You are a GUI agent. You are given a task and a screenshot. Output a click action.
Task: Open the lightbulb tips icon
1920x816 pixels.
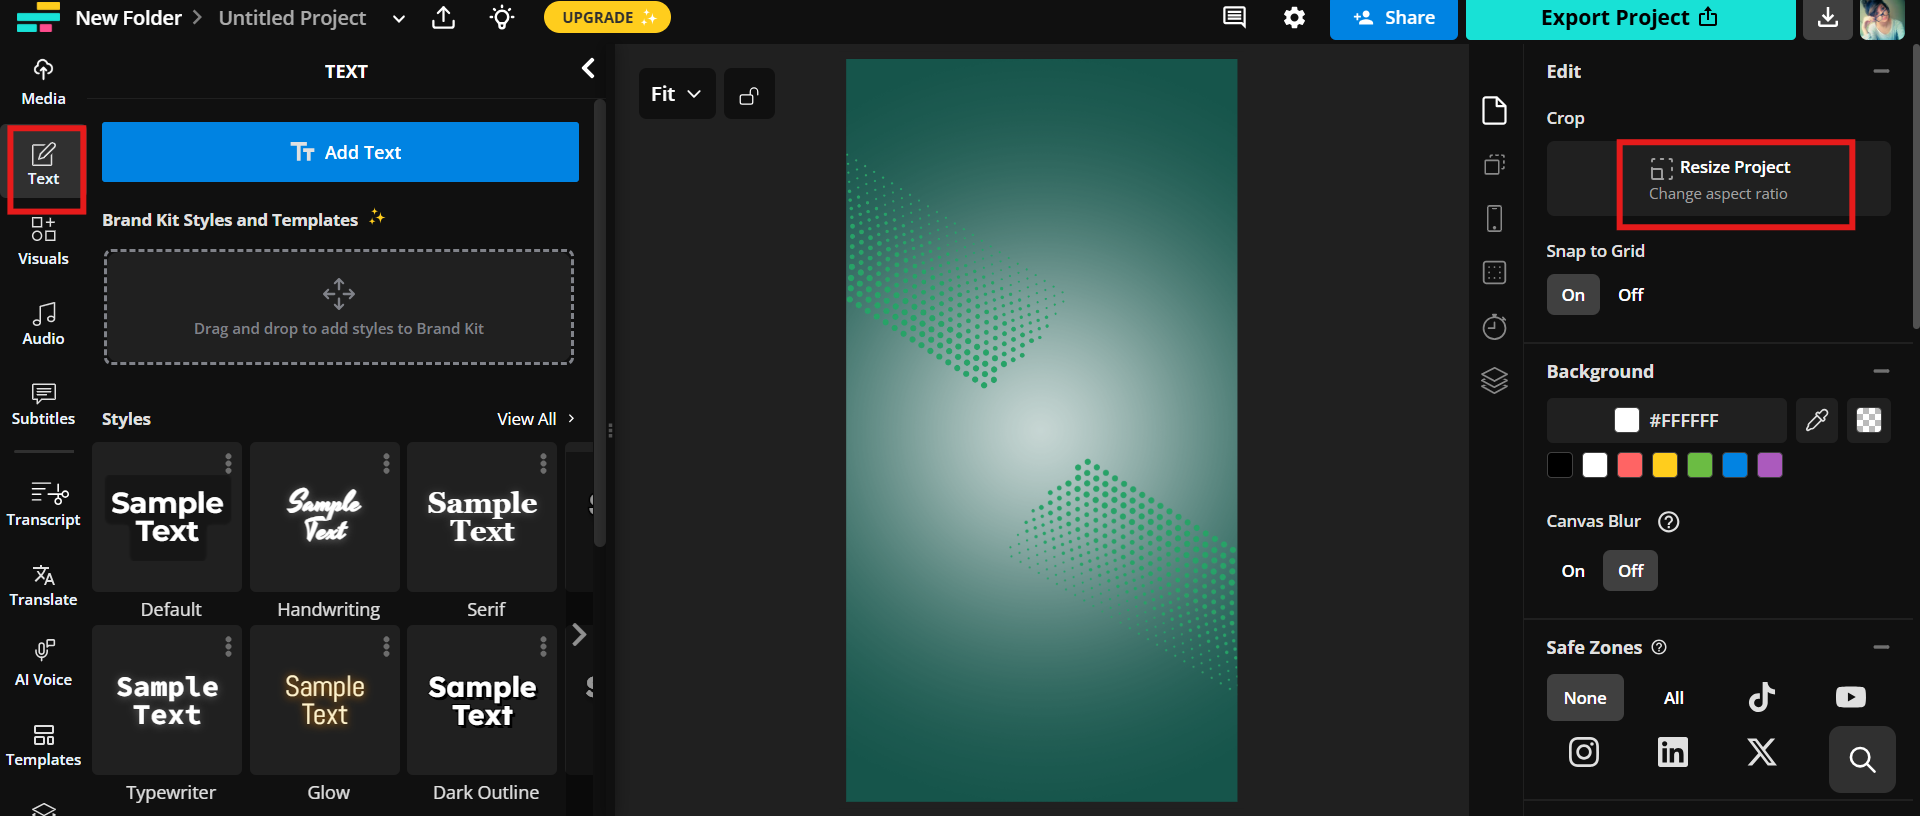502,18
